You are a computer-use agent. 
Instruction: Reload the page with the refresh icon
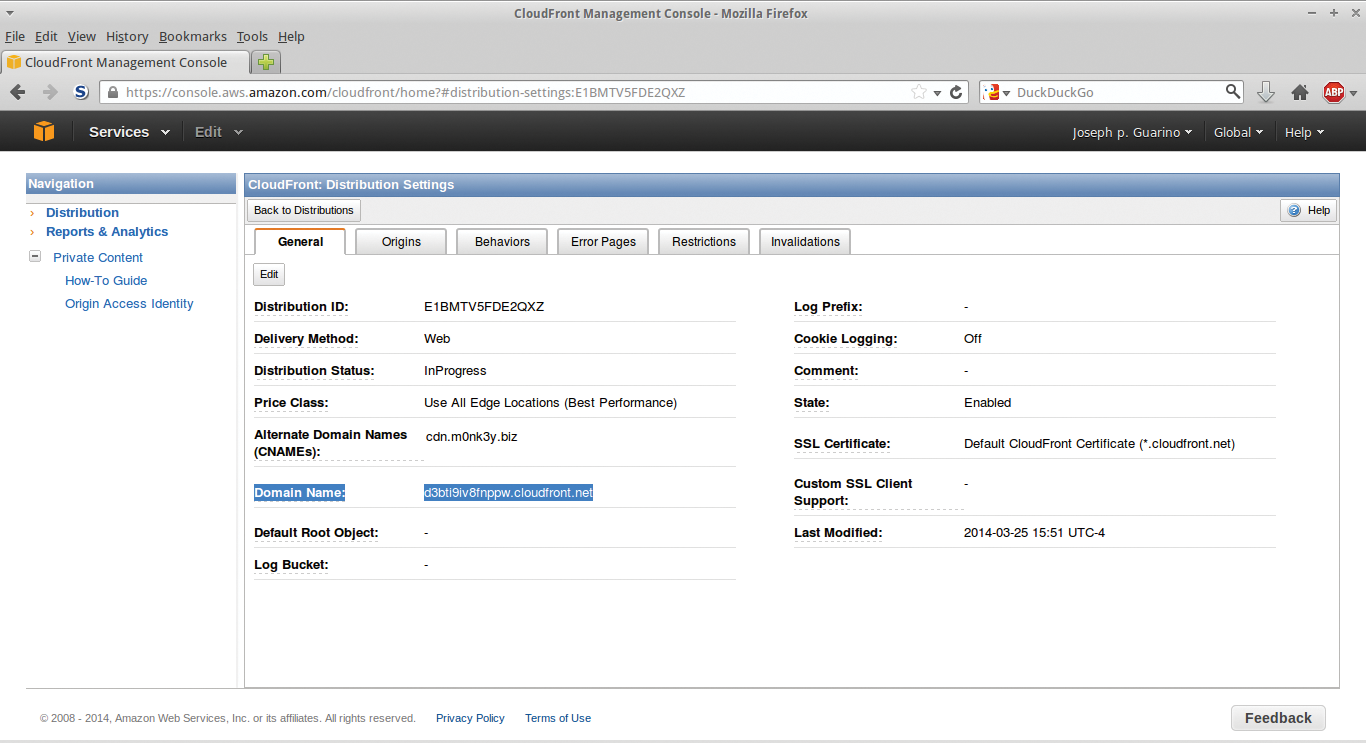tap(957, 92)
